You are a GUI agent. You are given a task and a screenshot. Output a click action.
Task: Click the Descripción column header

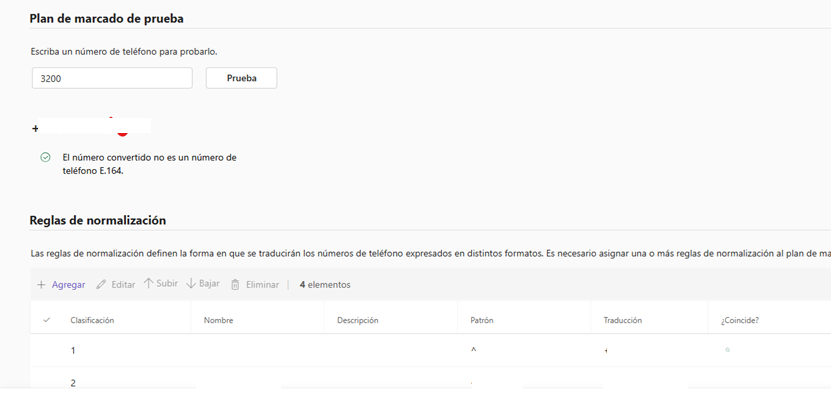[358, 320]
